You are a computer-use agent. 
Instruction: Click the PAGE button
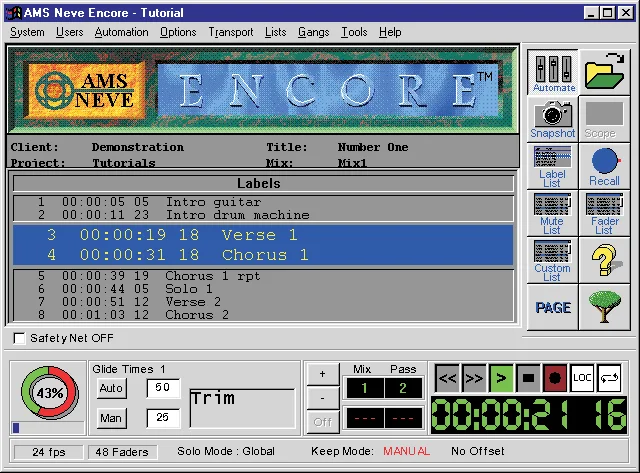[553, 307]
